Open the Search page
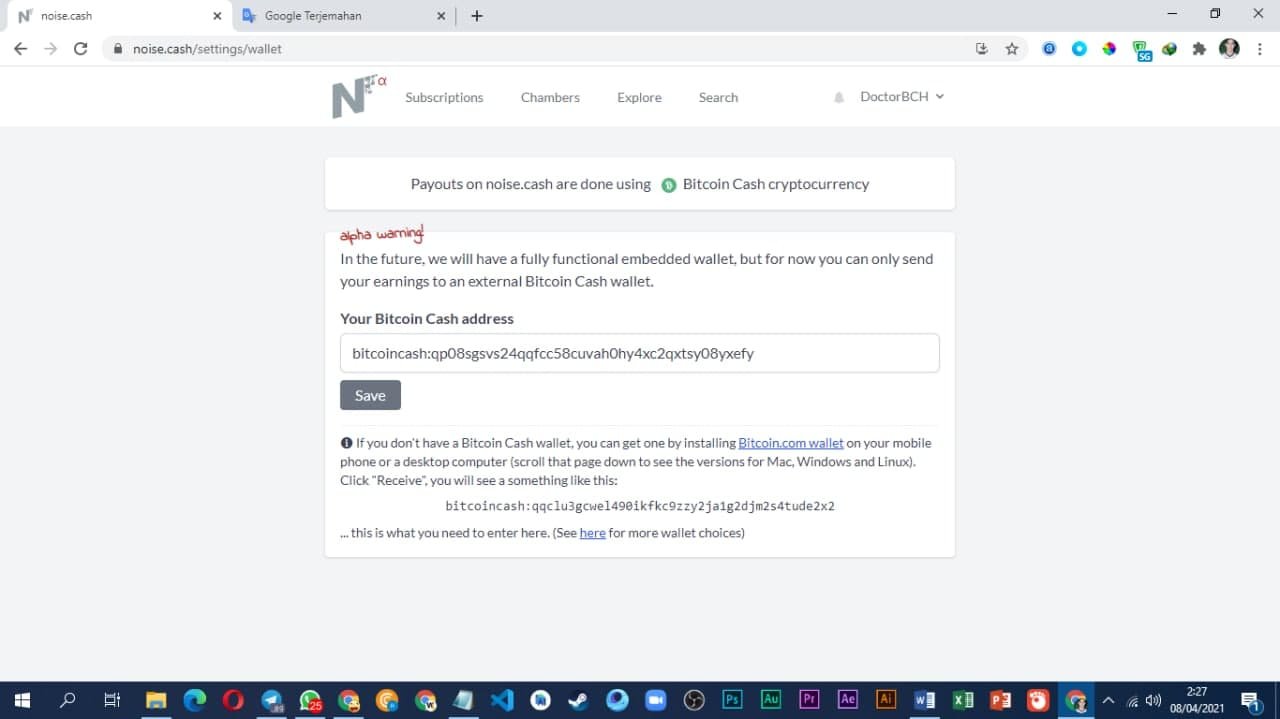The height and width of the screenshot is (719, 1280). tap(718, 97)
